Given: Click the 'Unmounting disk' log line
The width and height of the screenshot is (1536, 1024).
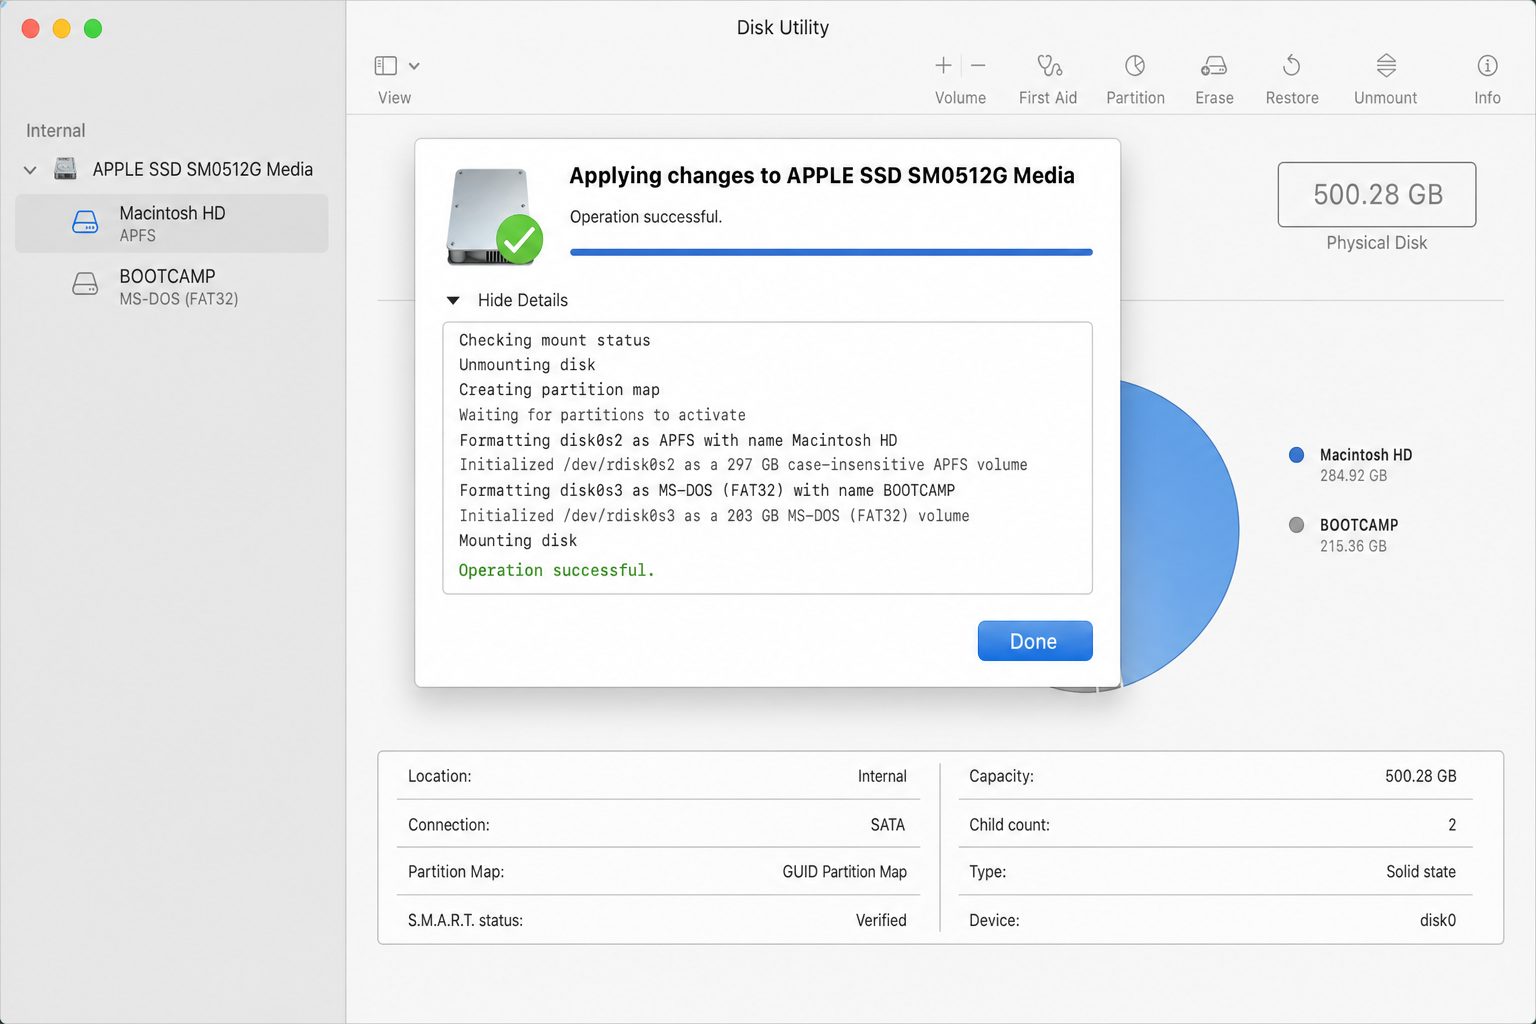Looking at the screenshot, I should [x=527, y=365].
